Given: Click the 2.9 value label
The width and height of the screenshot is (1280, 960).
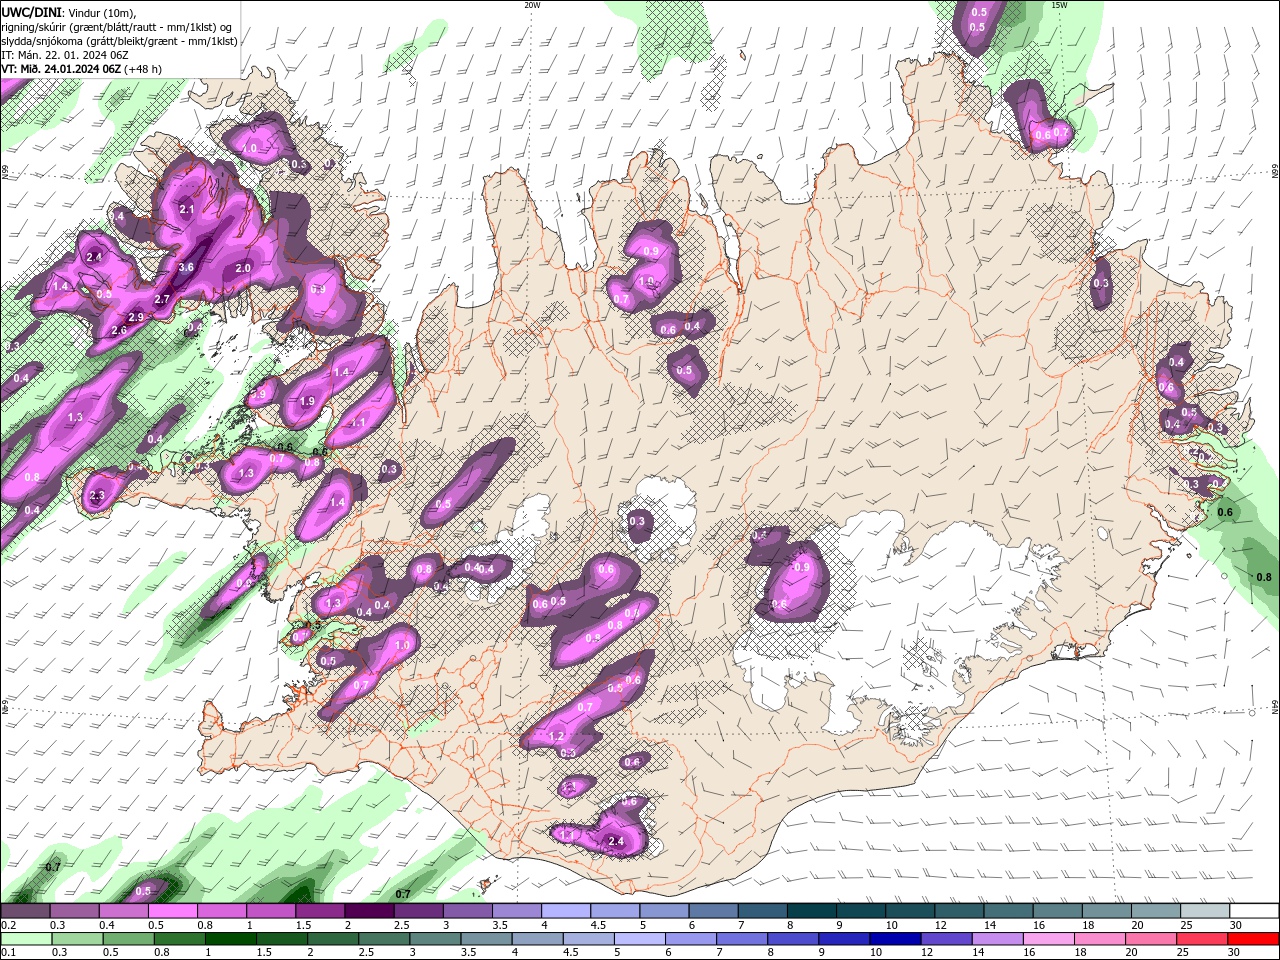Looking at the screenshot, I should 136,317.
